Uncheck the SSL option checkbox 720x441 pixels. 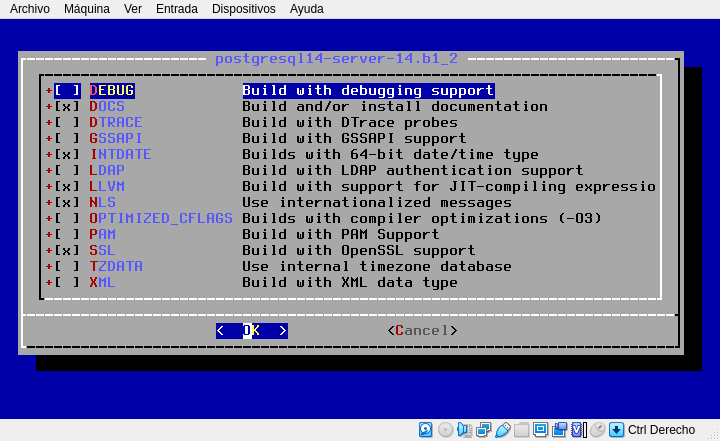(x=67, y=250)
